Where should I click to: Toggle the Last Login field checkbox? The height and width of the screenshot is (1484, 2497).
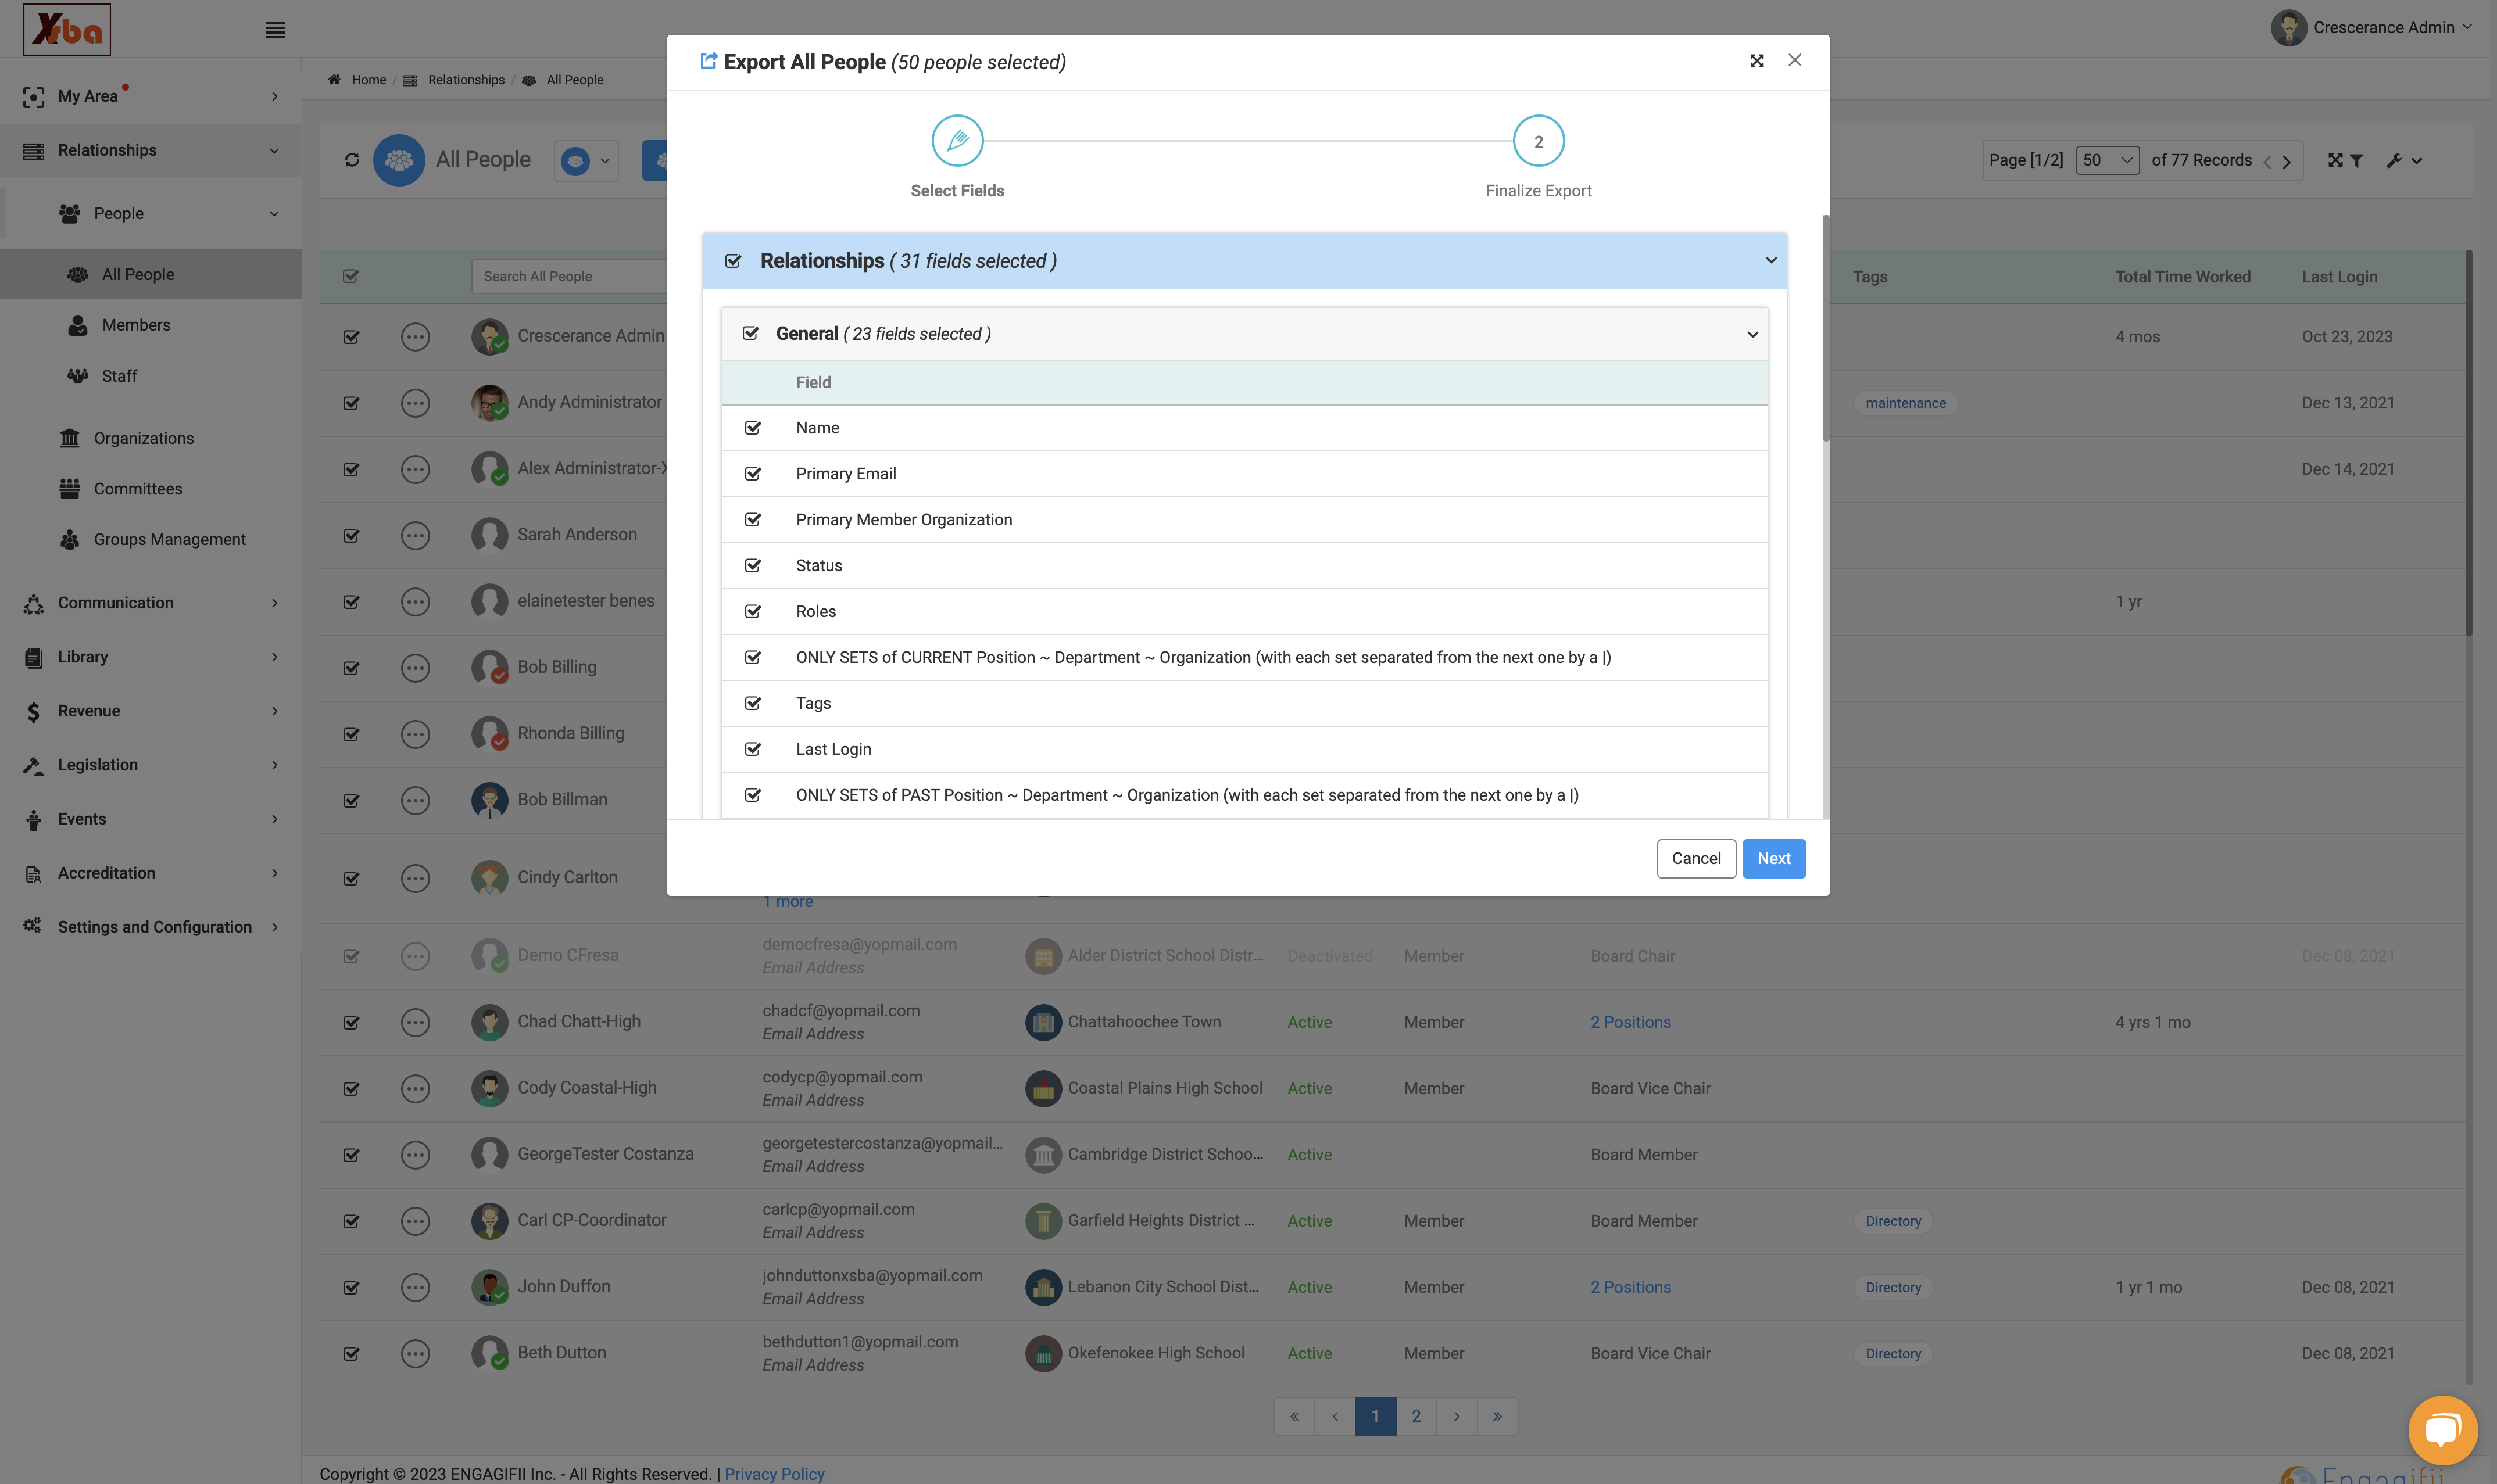coord(753,749)
